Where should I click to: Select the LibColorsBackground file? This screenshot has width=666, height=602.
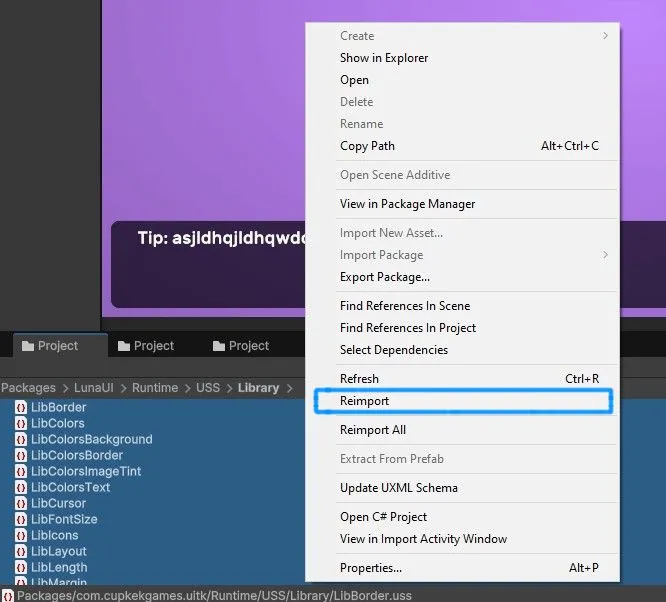[x=91, y=439]
